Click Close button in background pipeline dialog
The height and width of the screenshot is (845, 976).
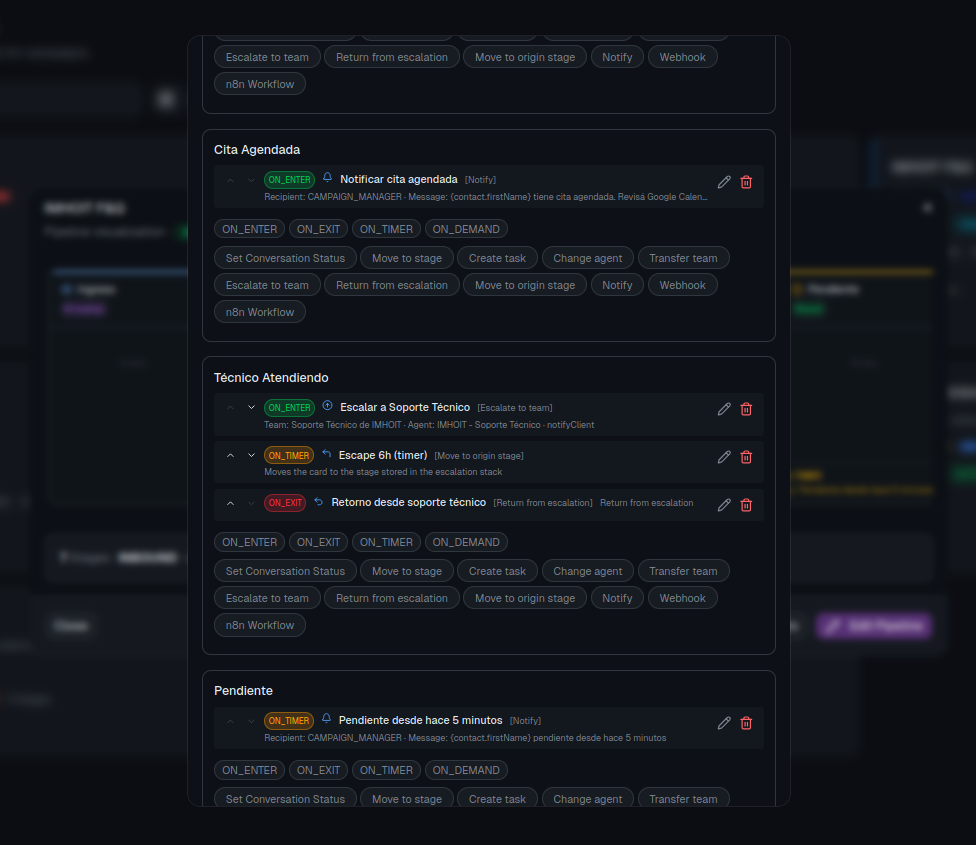click(x=70, y=625)
